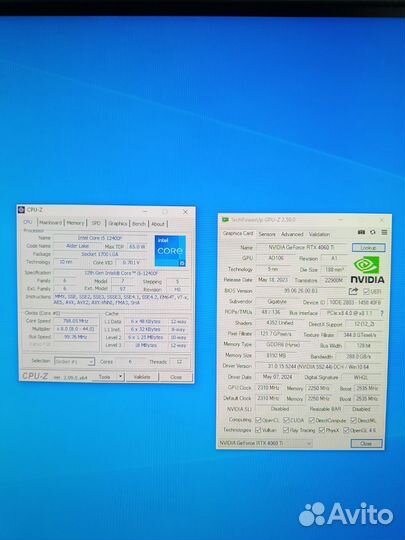Click the 18 MBytes Level 3 cache value
The image size is (405, 540).
146,345
